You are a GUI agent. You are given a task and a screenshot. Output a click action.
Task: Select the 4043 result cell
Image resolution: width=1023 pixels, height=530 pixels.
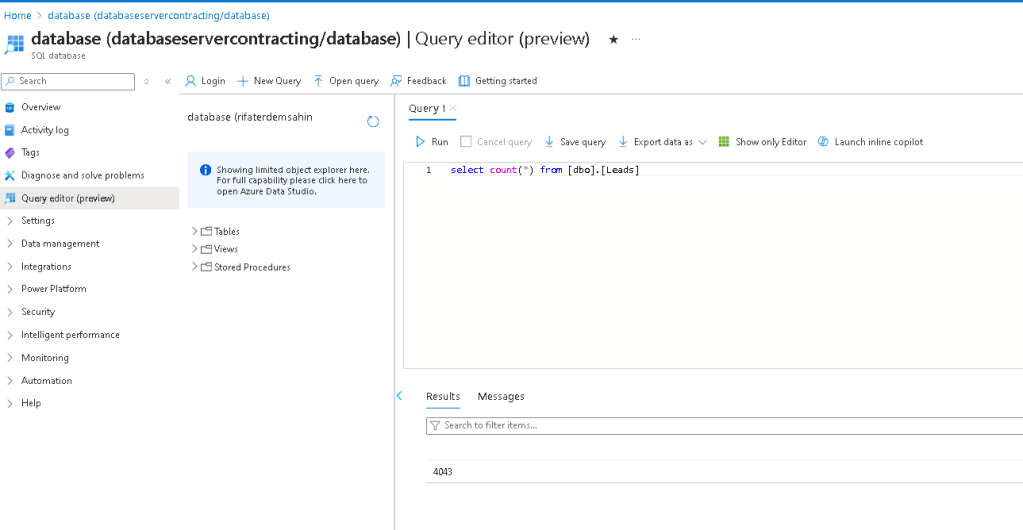point(443,472)
